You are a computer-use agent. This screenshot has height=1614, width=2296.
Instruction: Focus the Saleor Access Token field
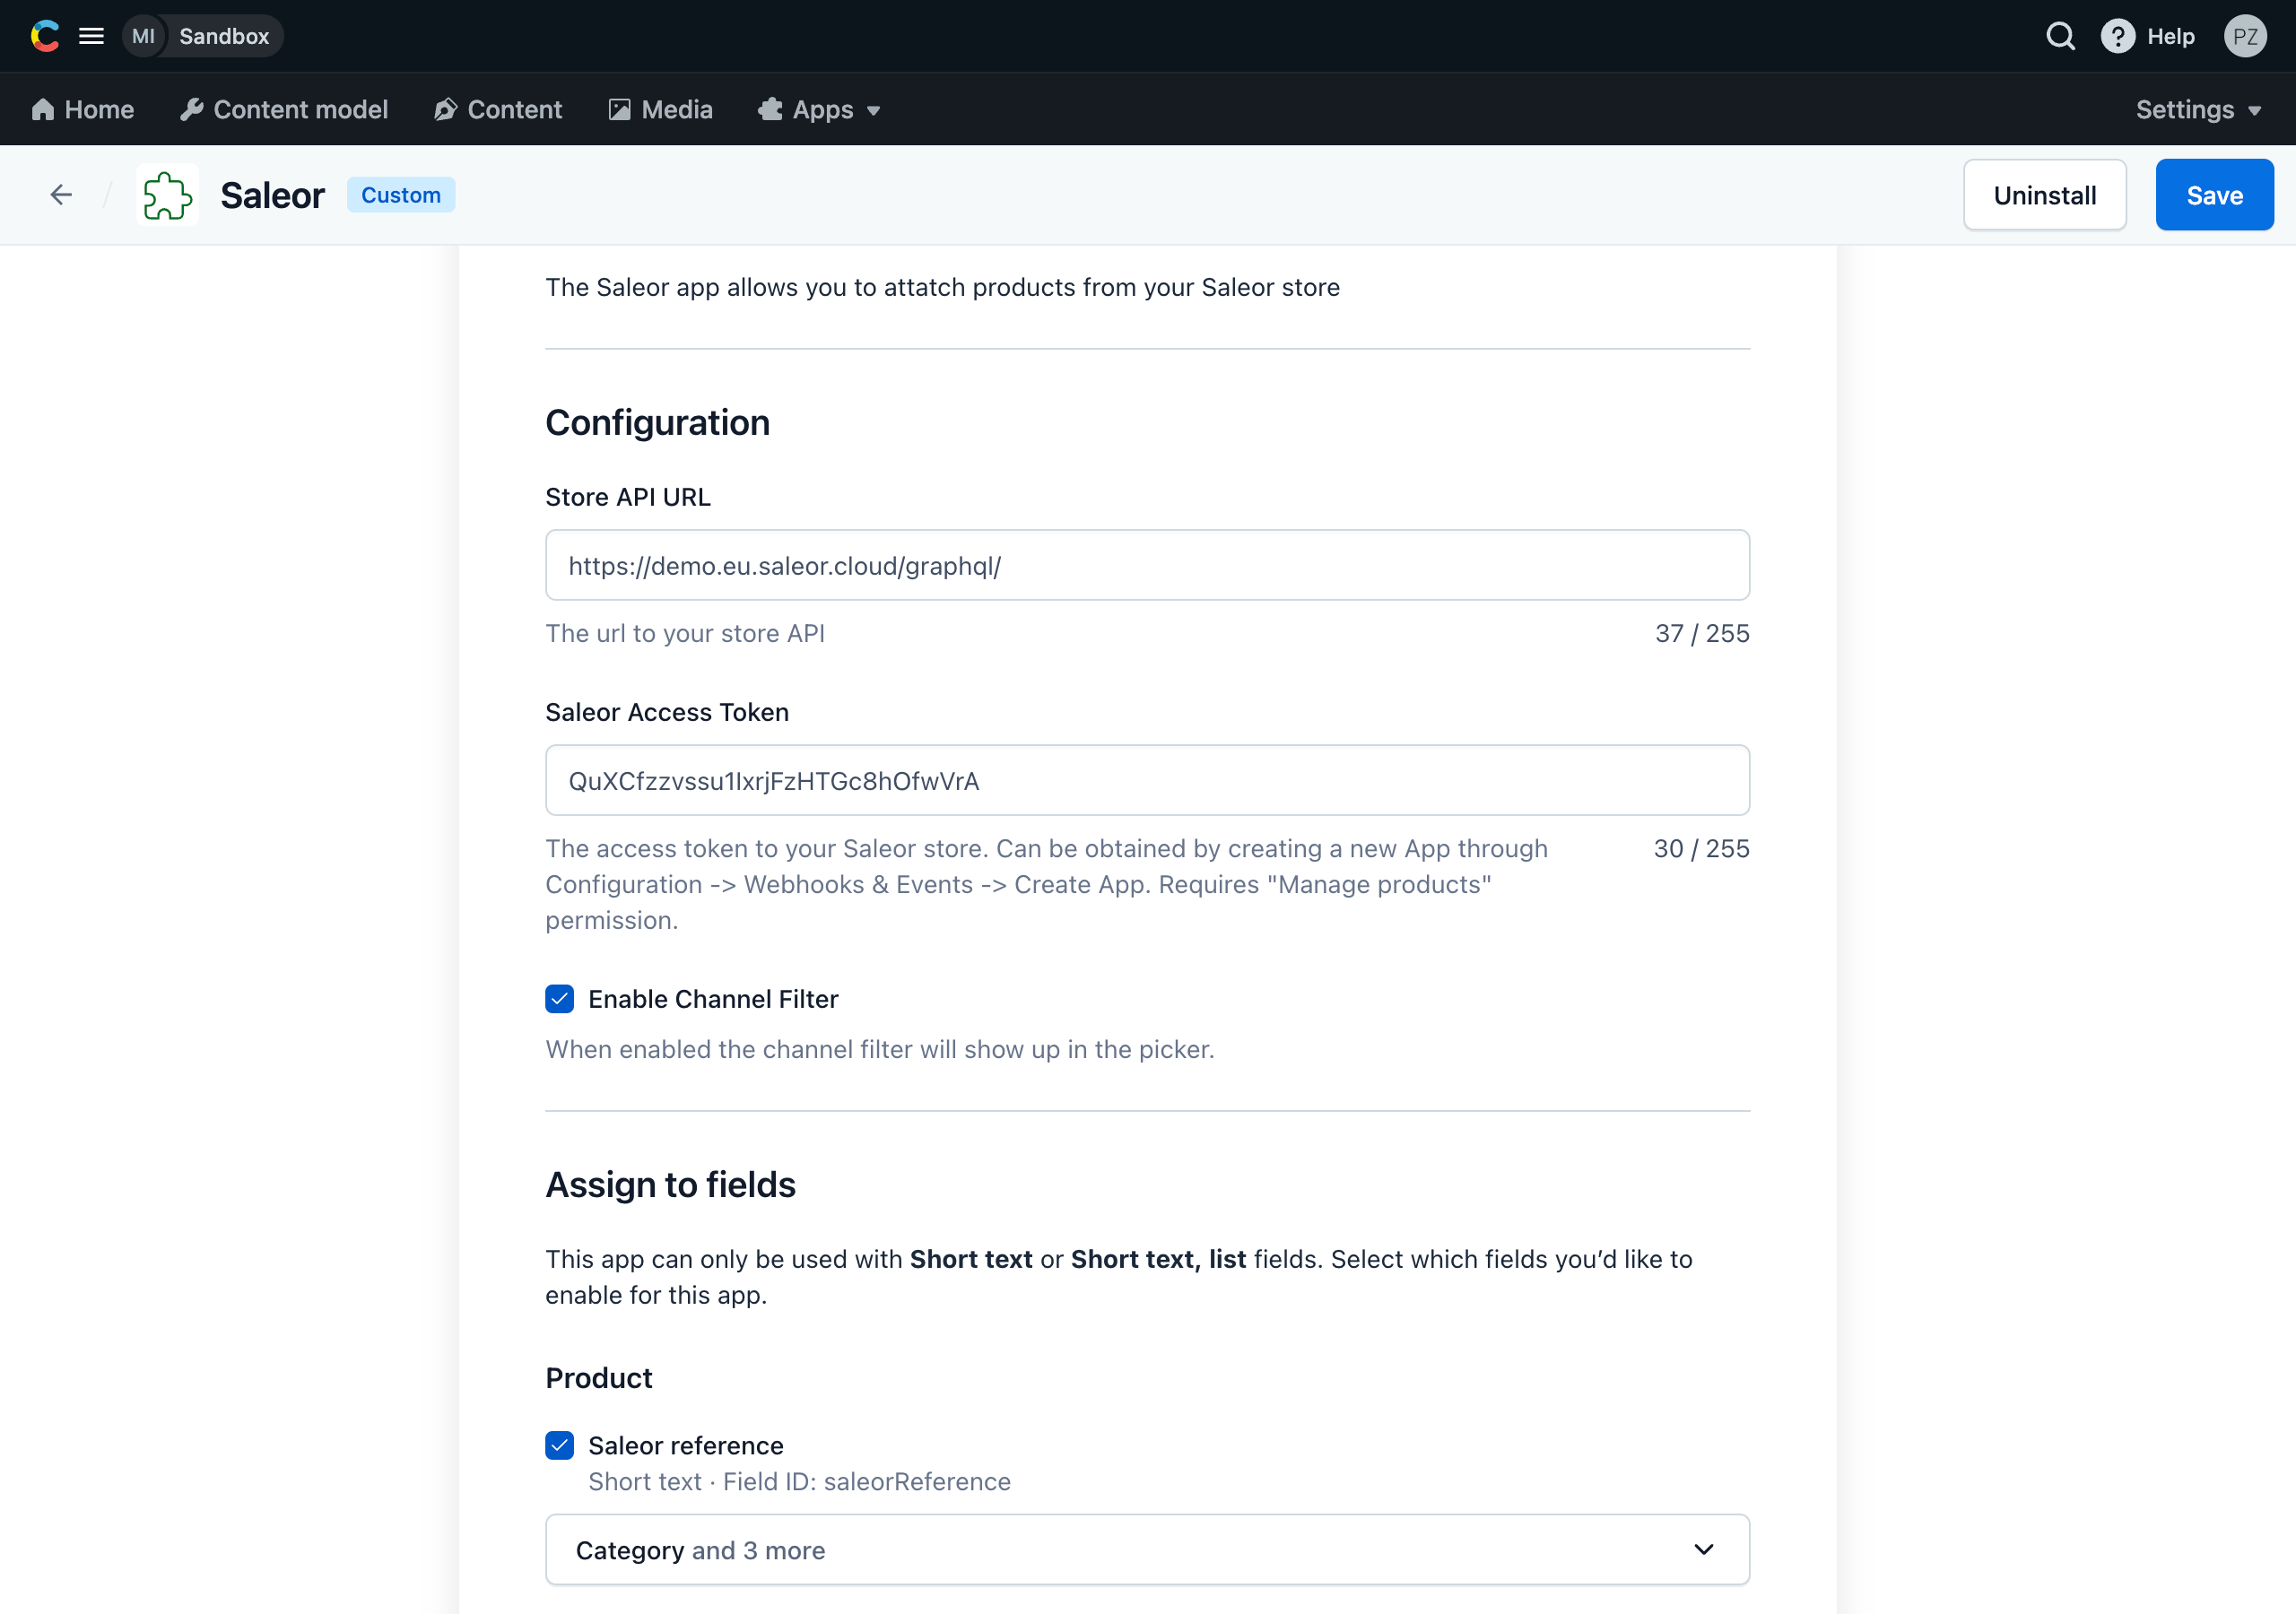tap(1147, 780)
